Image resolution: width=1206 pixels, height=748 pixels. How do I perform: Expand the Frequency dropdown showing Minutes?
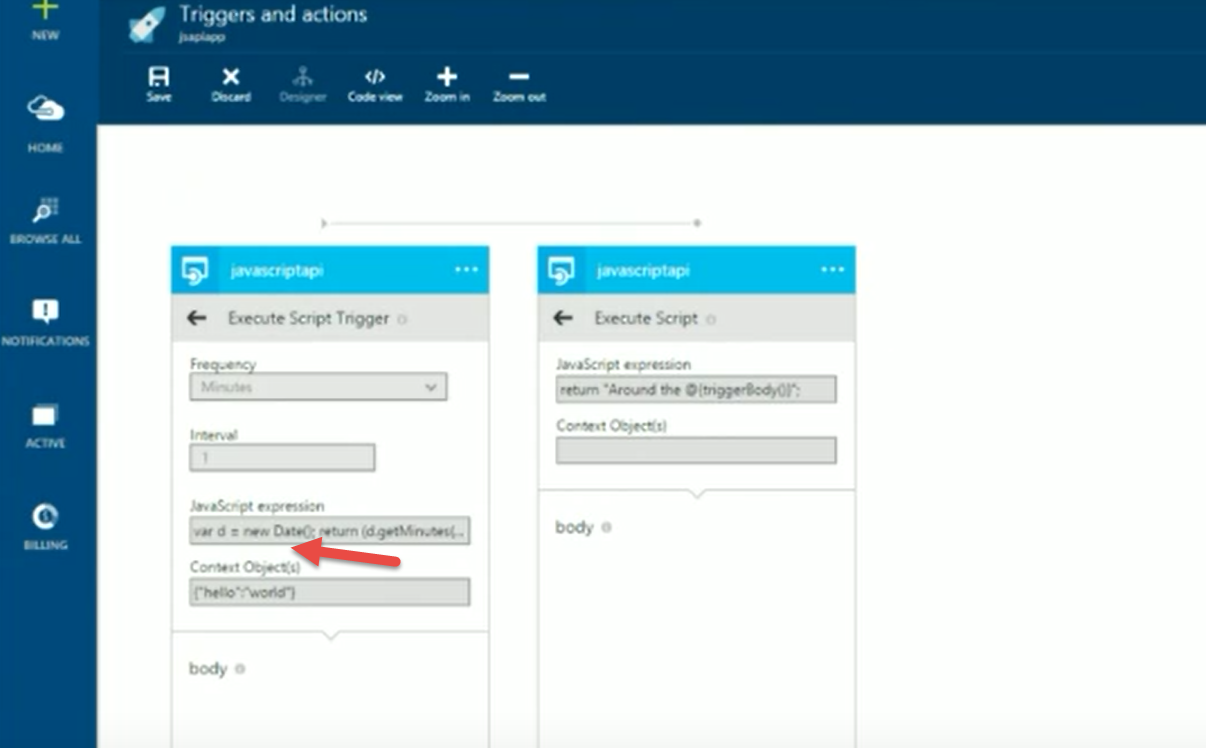coord(318,387)
